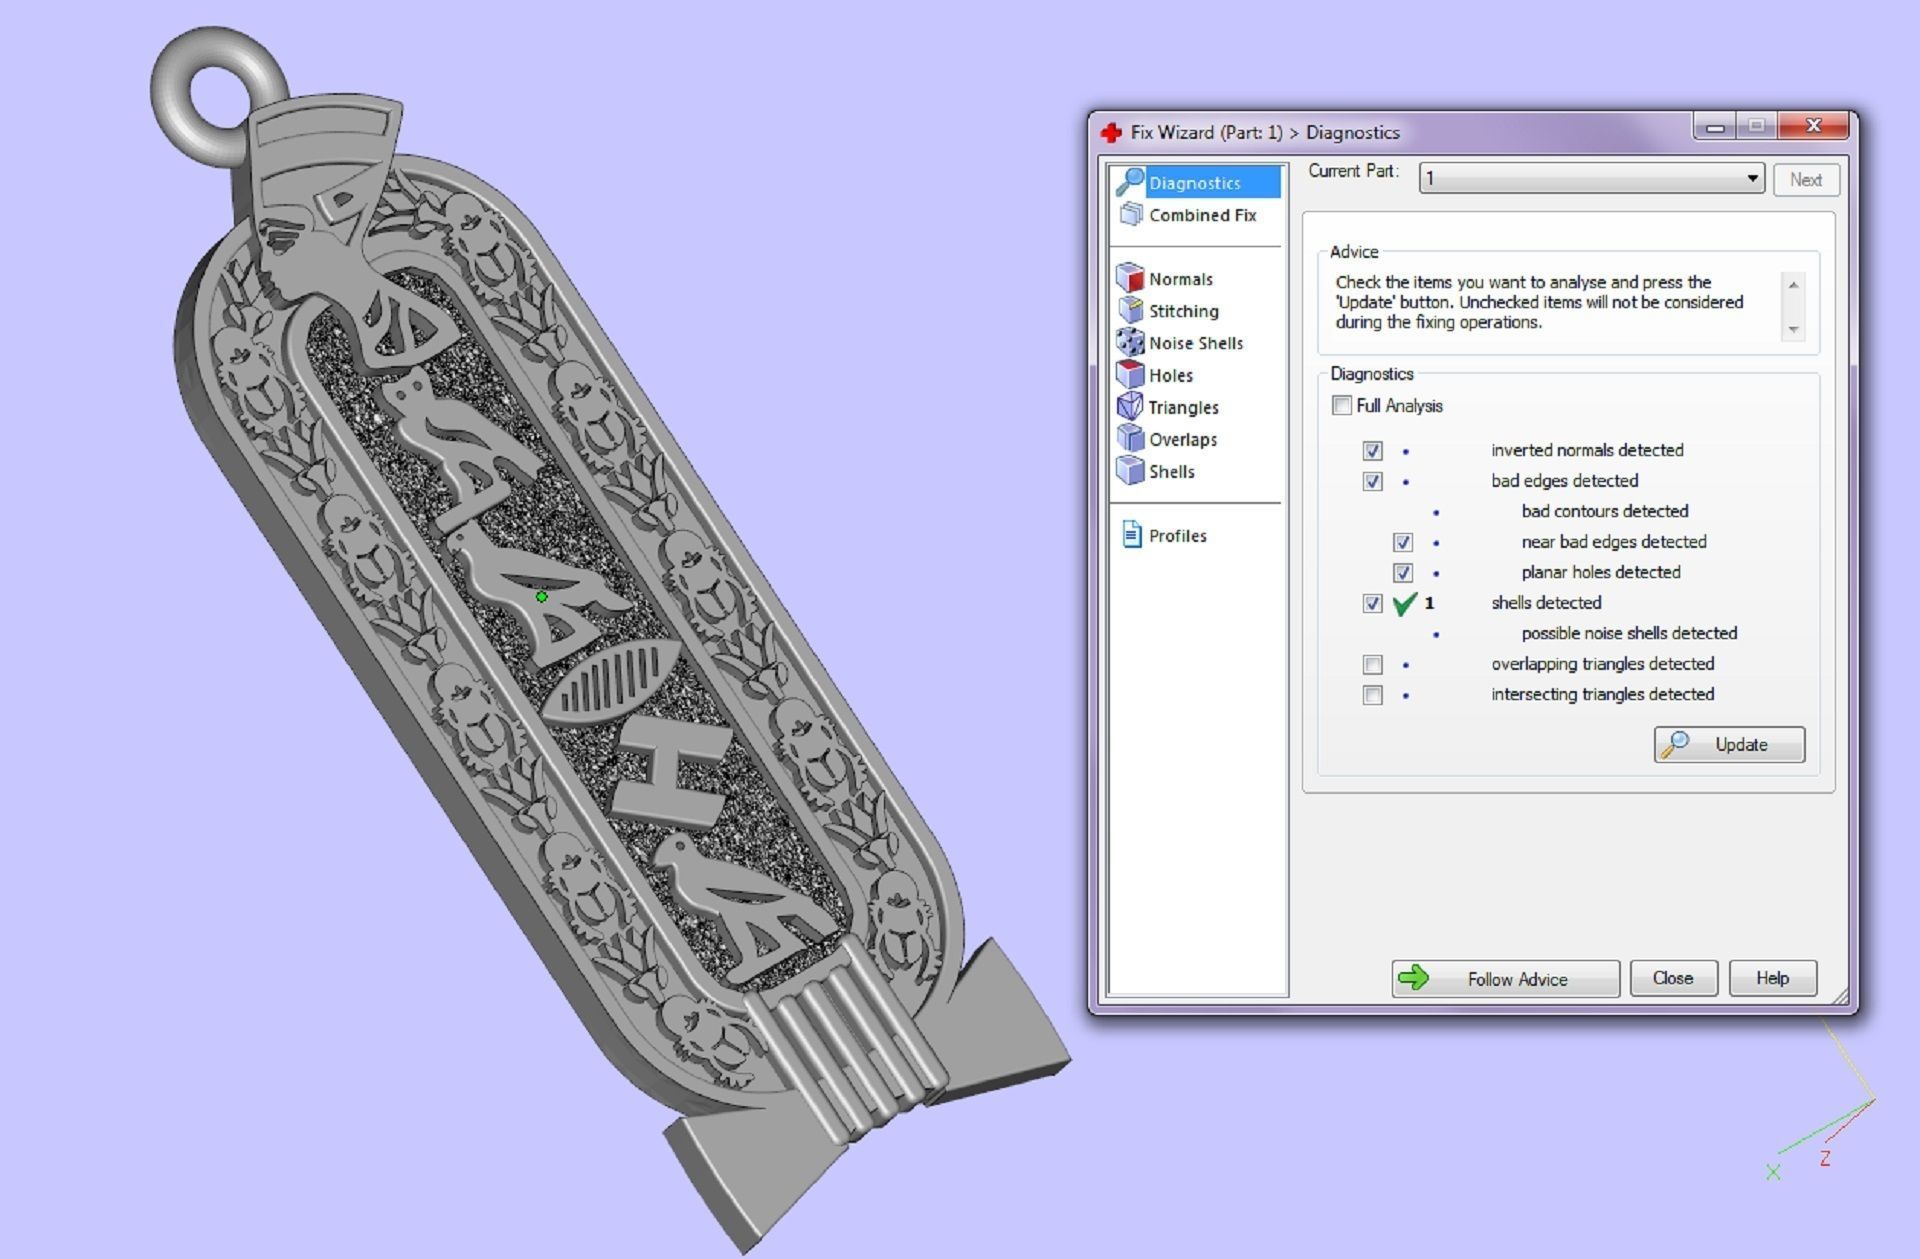
Task: Click the green checkmark beside shells detected
Action: click(x=1405, y=603)
